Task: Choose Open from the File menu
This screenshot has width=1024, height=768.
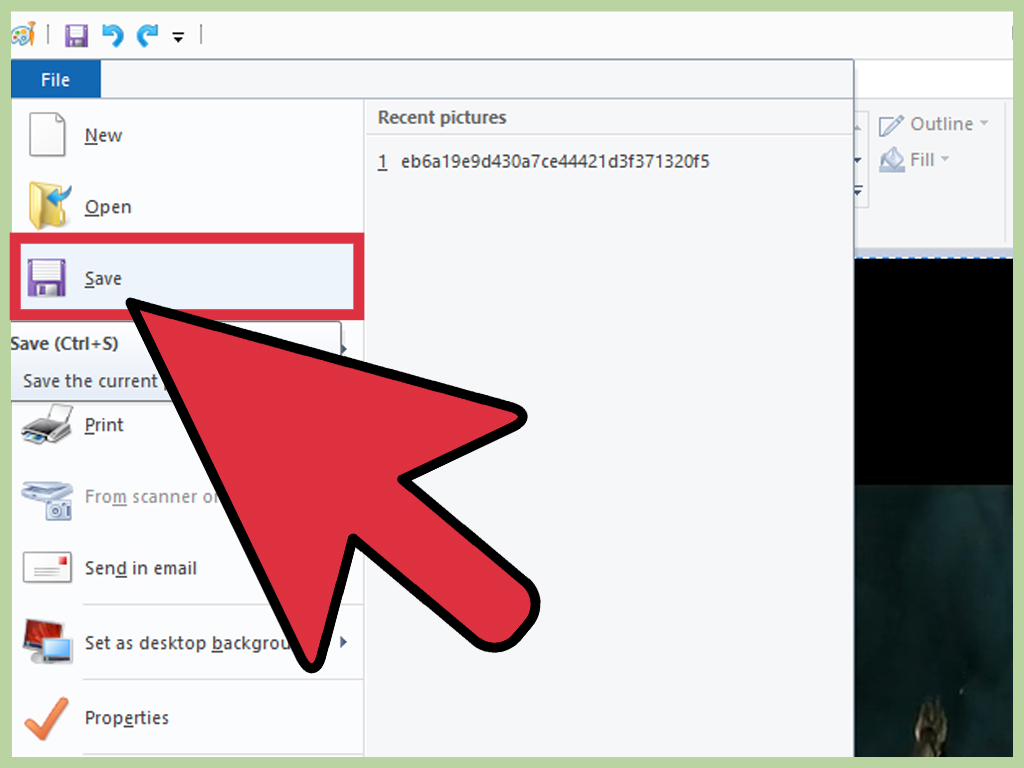Action: pos(187,207)
